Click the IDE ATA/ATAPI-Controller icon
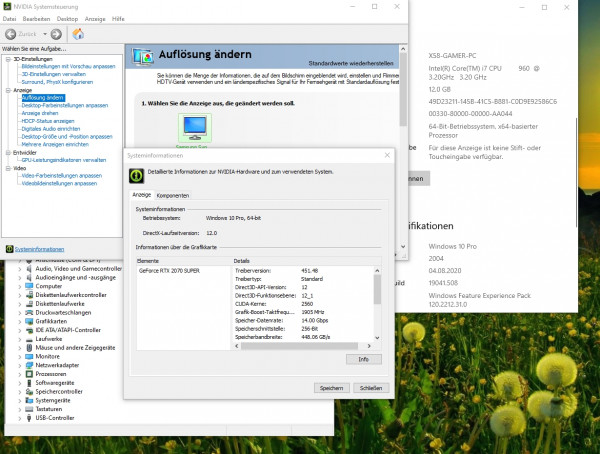Image resolution: width=600 pixels, height=454 pixels. pyautogui.click(x=29, y=330)
